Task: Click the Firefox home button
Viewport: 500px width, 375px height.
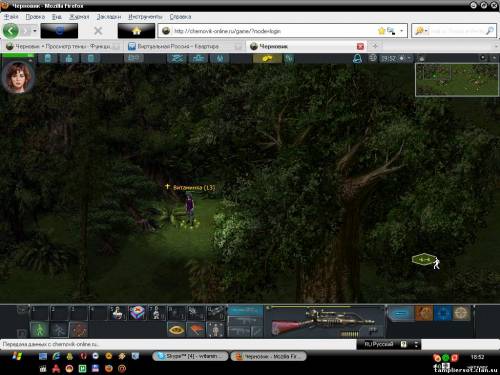Action: click(136, 31)
